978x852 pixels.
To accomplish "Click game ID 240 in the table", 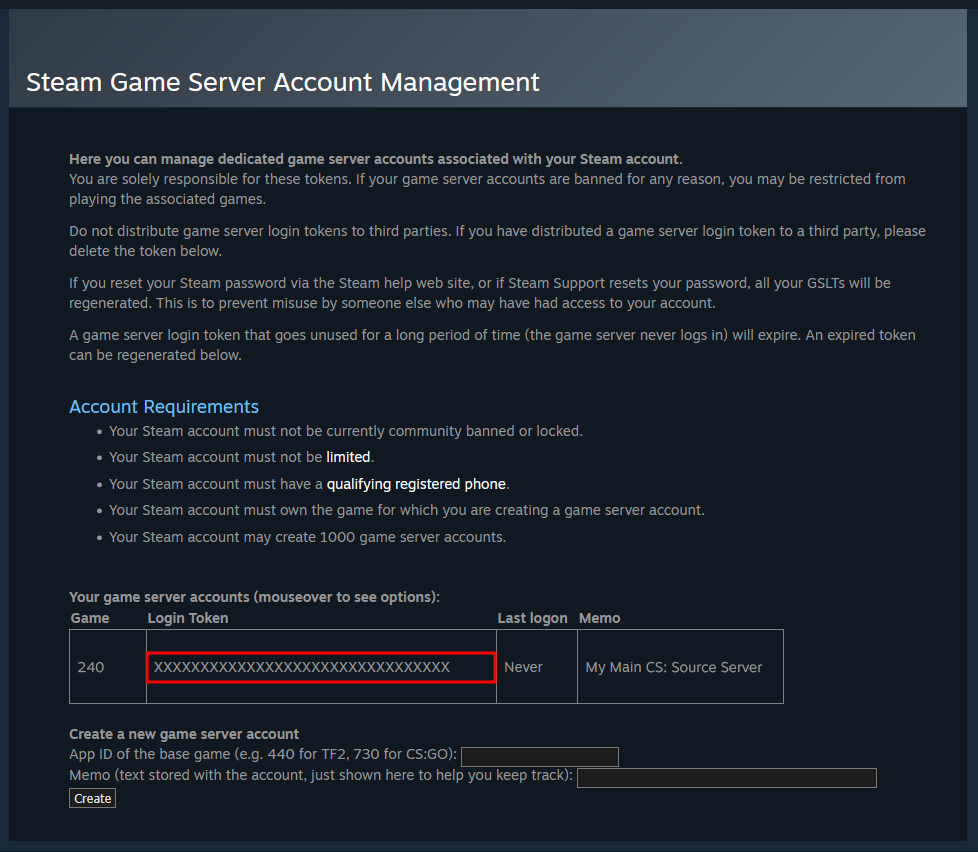I will tap(91, 667).
